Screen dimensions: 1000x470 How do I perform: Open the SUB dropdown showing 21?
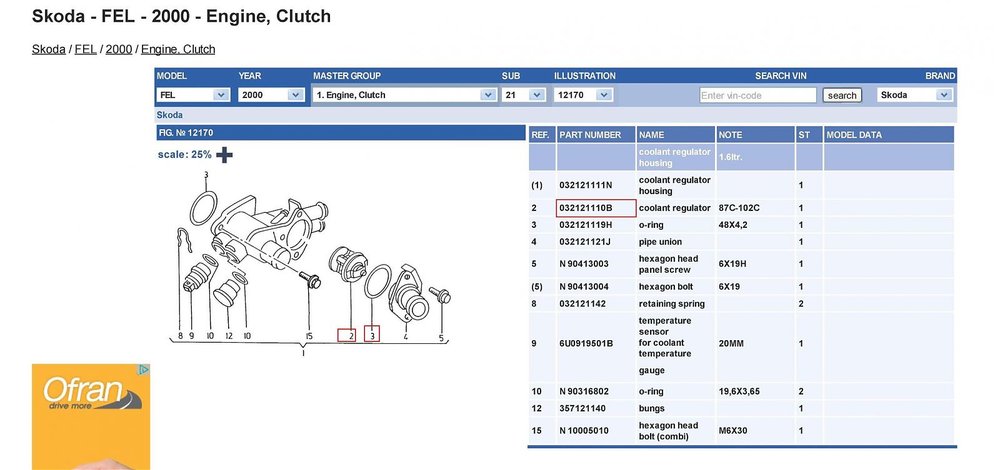point(523,95)
